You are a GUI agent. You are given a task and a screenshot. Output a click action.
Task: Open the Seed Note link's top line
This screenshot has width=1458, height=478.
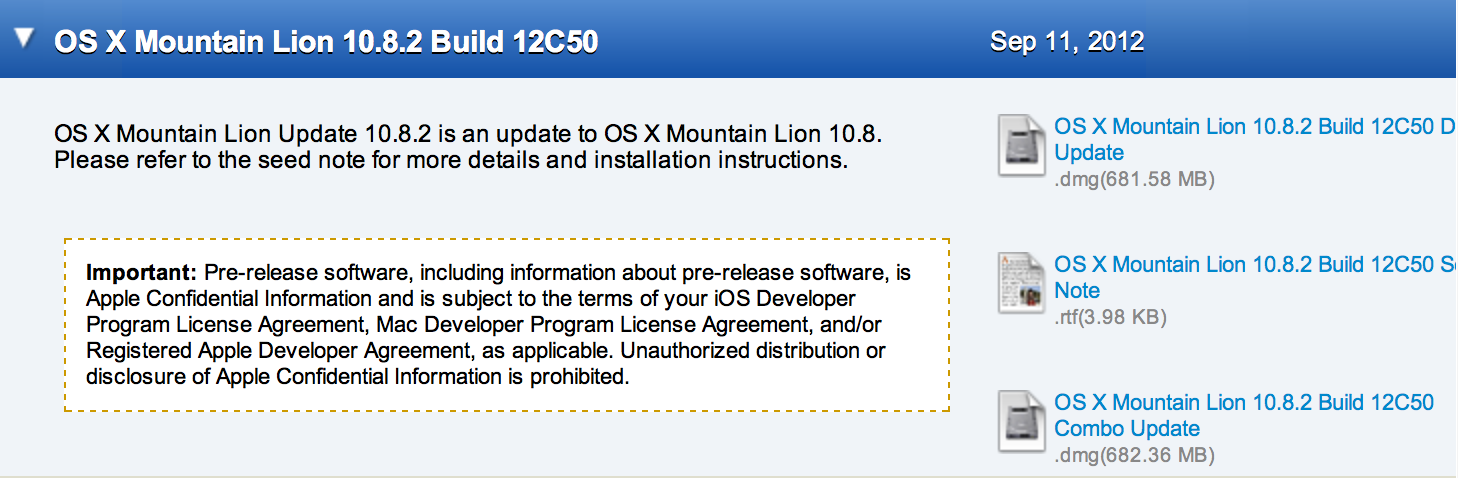tap(1256, 265)
